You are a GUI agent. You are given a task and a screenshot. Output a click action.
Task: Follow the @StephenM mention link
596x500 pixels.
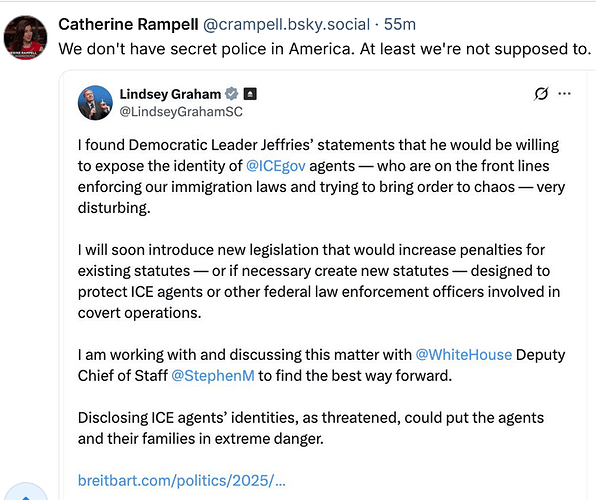213,376
